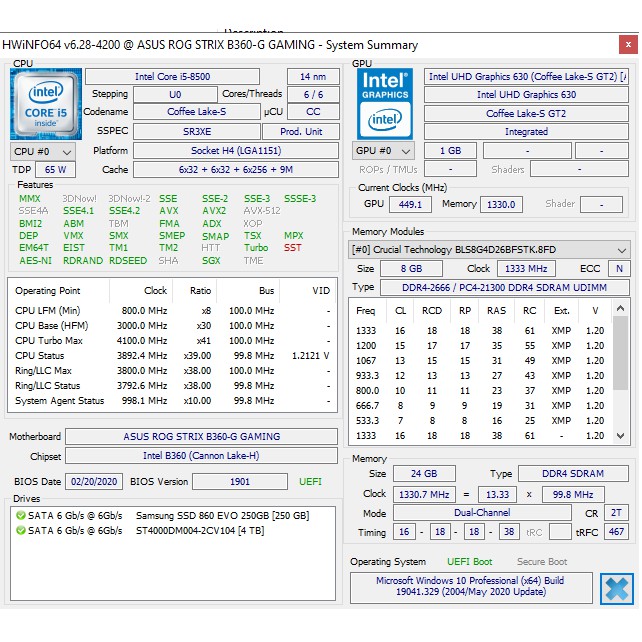Image resolution: width=642 pixels, height=642 pixels.
Task: Click the CPU Status operating point row
Action: tap(172, 356)
